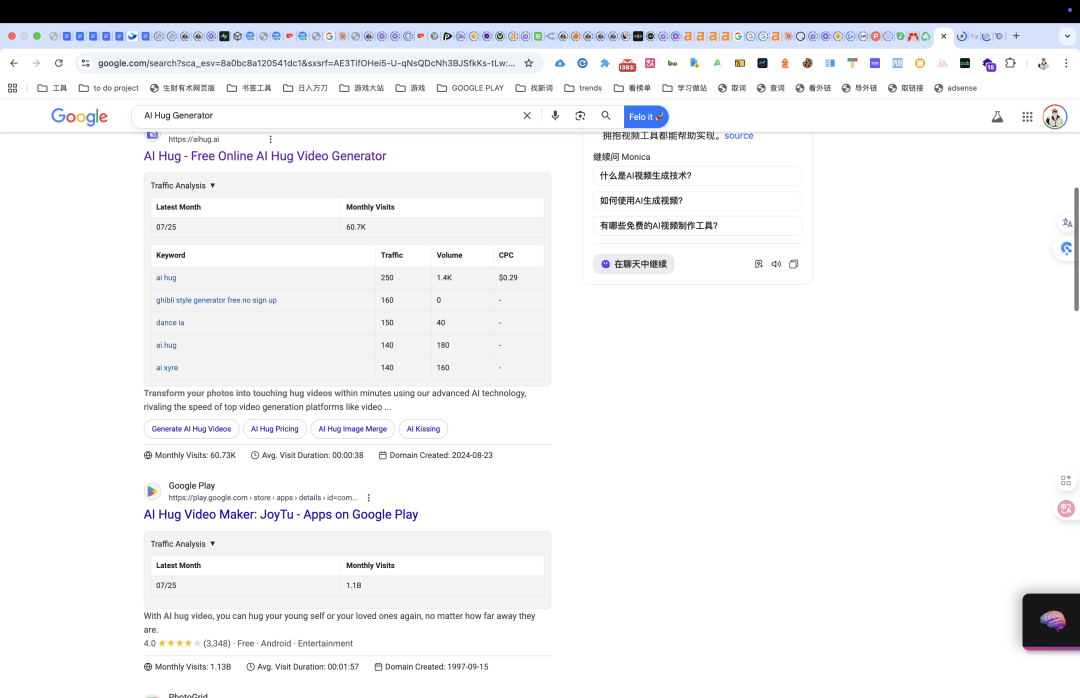The image size is (1080, 698).
Task: Open the blue cloud download extension
Action: 560,63
